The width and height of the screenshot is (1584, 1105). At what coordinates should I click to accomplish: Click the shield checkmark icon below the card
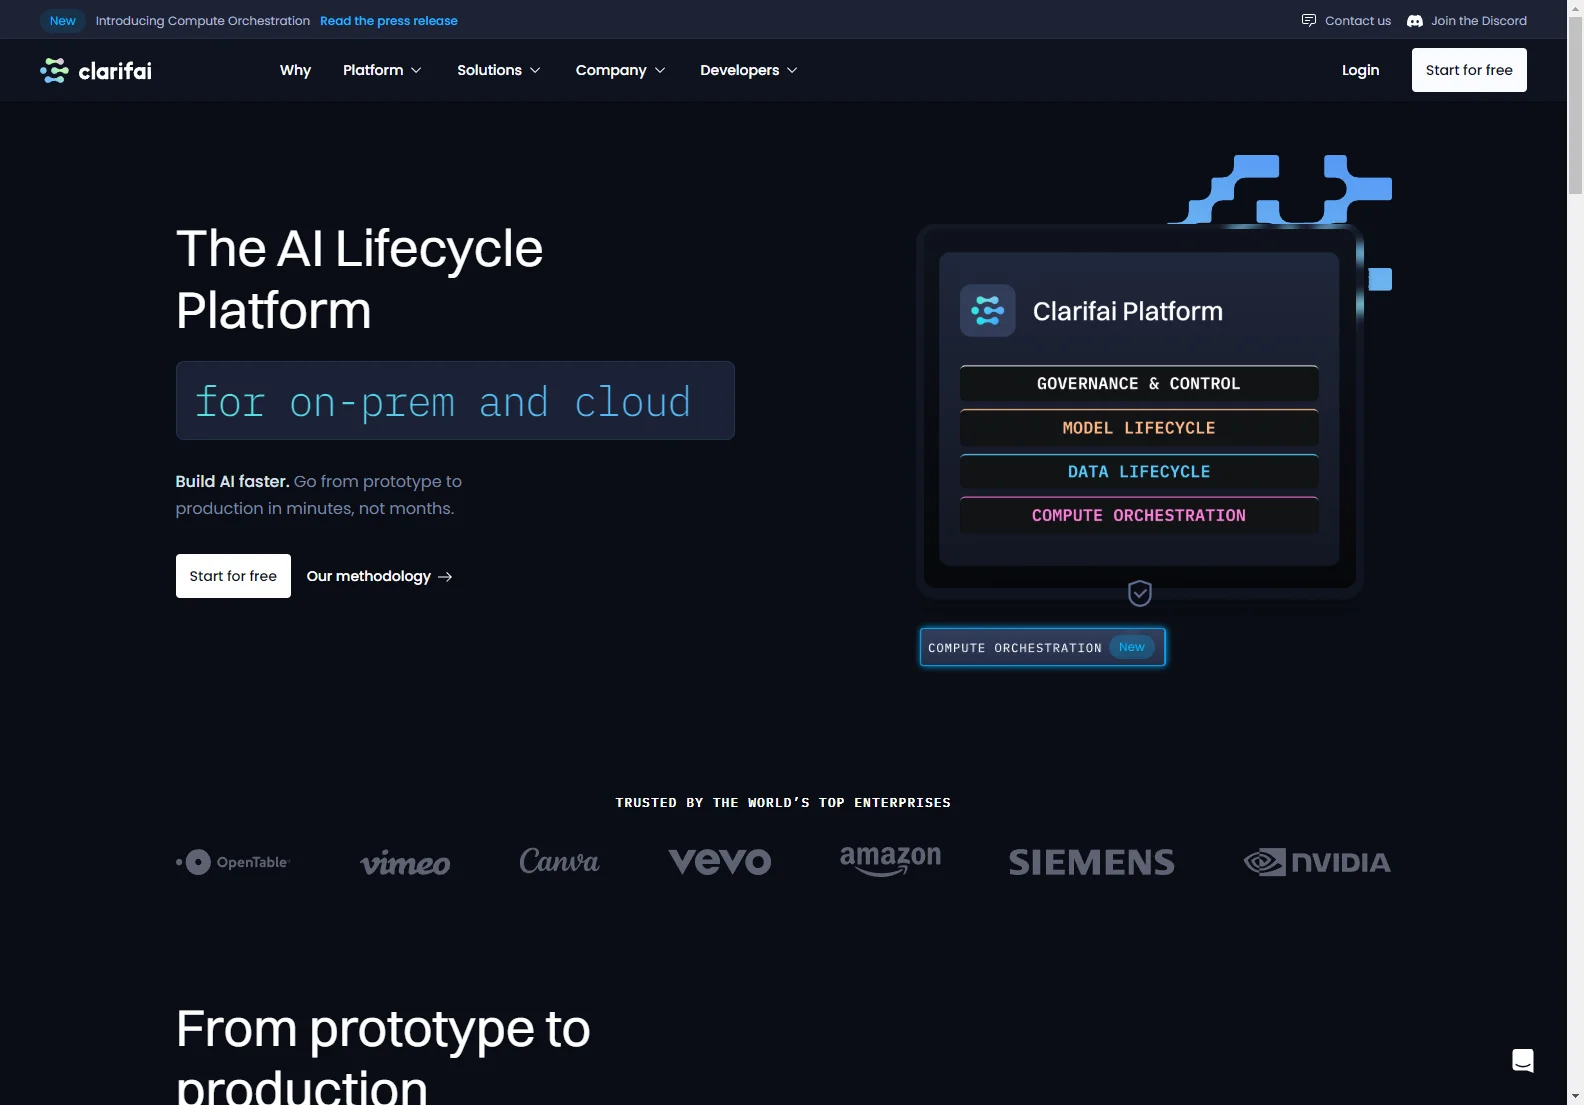point(1140,593)
